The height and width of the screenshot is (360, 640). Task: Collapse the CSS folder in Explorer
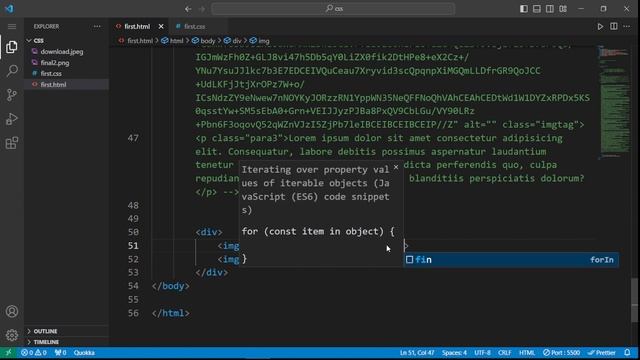(38, 40)
